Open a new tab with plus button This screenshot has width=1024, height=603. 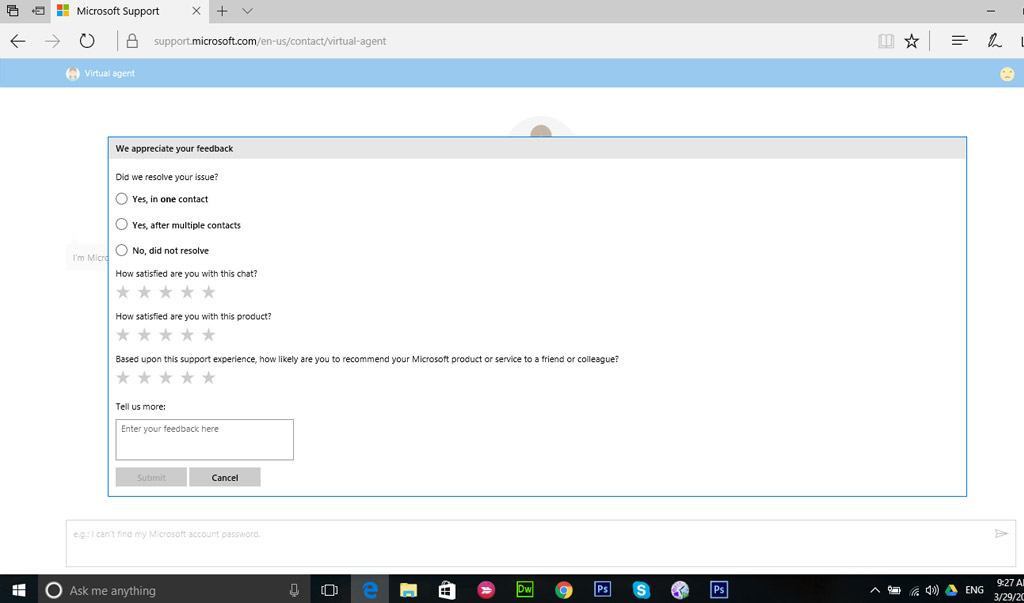coord(222,11)
